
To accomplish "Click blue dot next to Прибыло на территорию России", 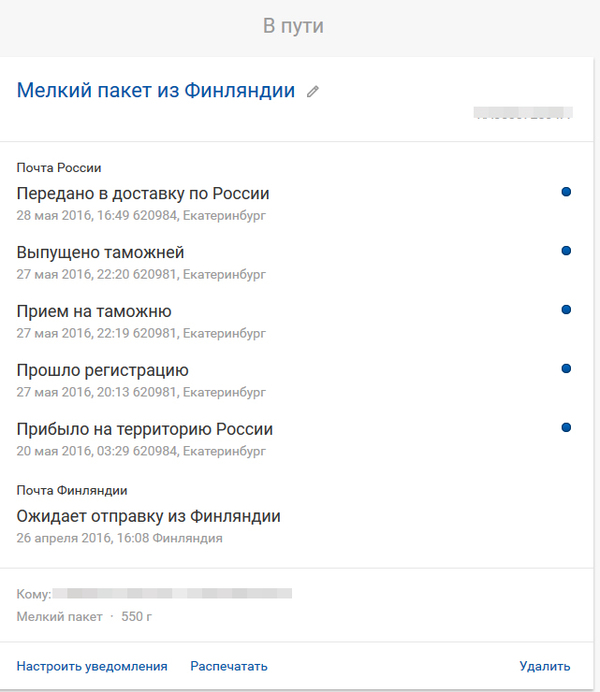I will (566, 428).
